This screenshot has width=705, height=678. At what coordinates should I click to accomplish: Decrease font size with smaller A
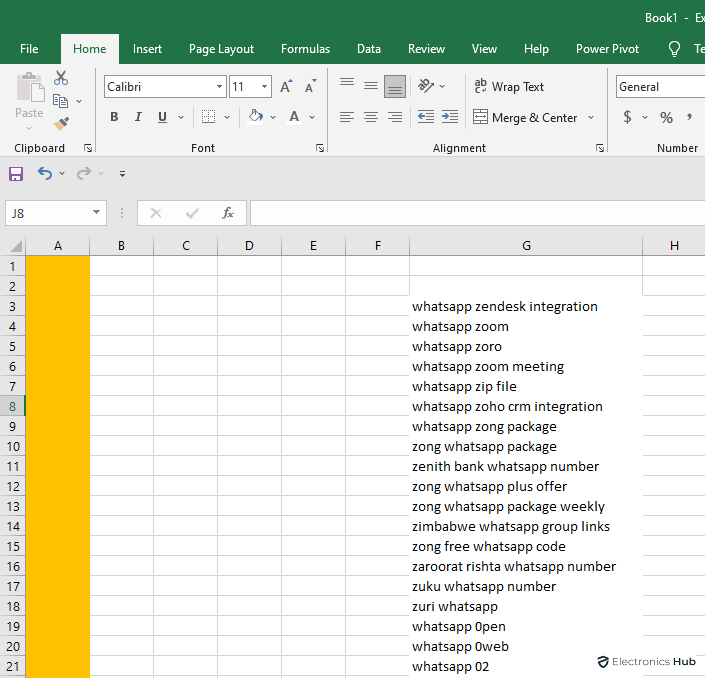pos(310,86)
